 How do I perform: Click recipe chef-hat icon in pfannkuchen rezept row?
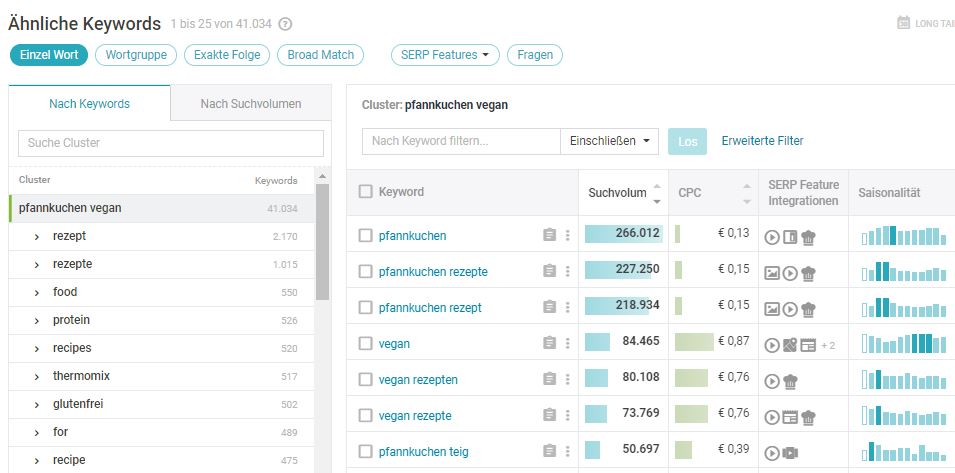pyautogui.click(x=808, y=309)
